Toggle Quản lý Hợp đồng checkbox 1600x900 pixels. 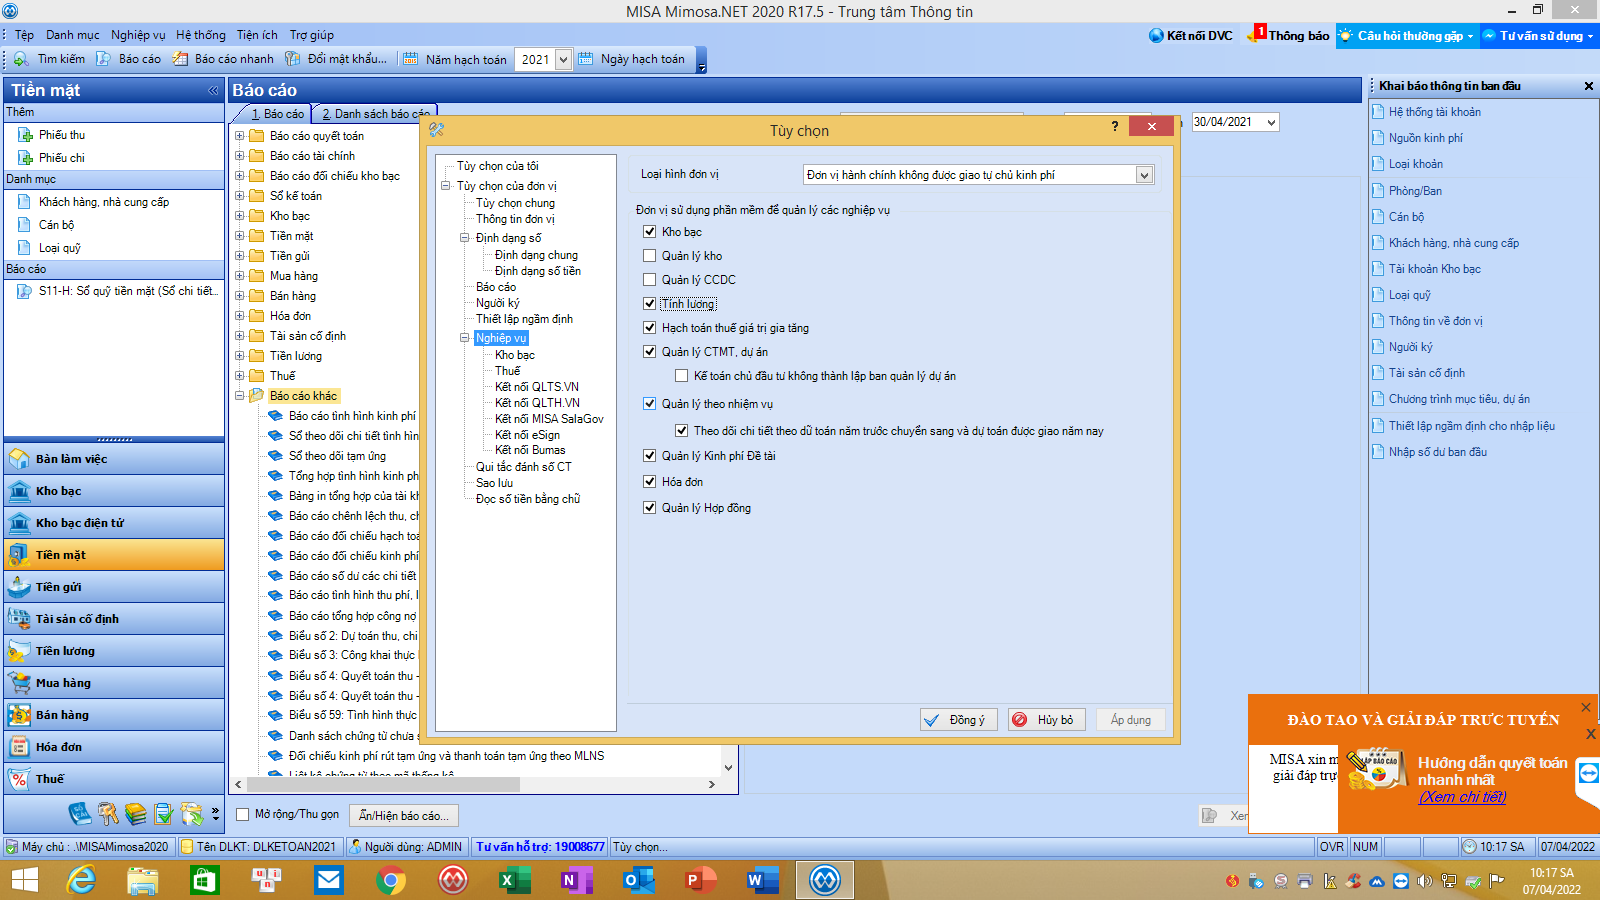[x=650, y=508]
